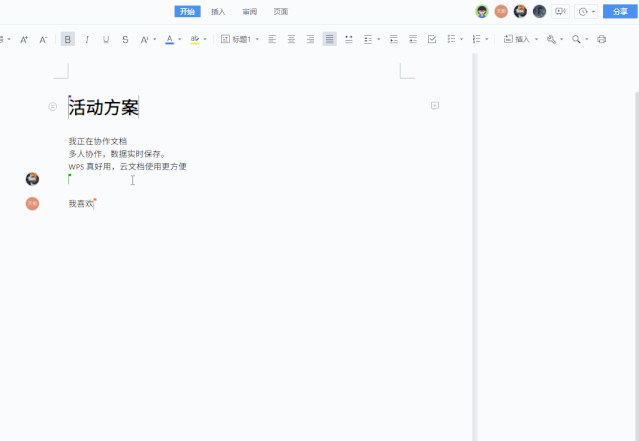The height and width of the screenshot is (441, 639).
Task: Click comment icon beside title
Action: pos(435,106)
